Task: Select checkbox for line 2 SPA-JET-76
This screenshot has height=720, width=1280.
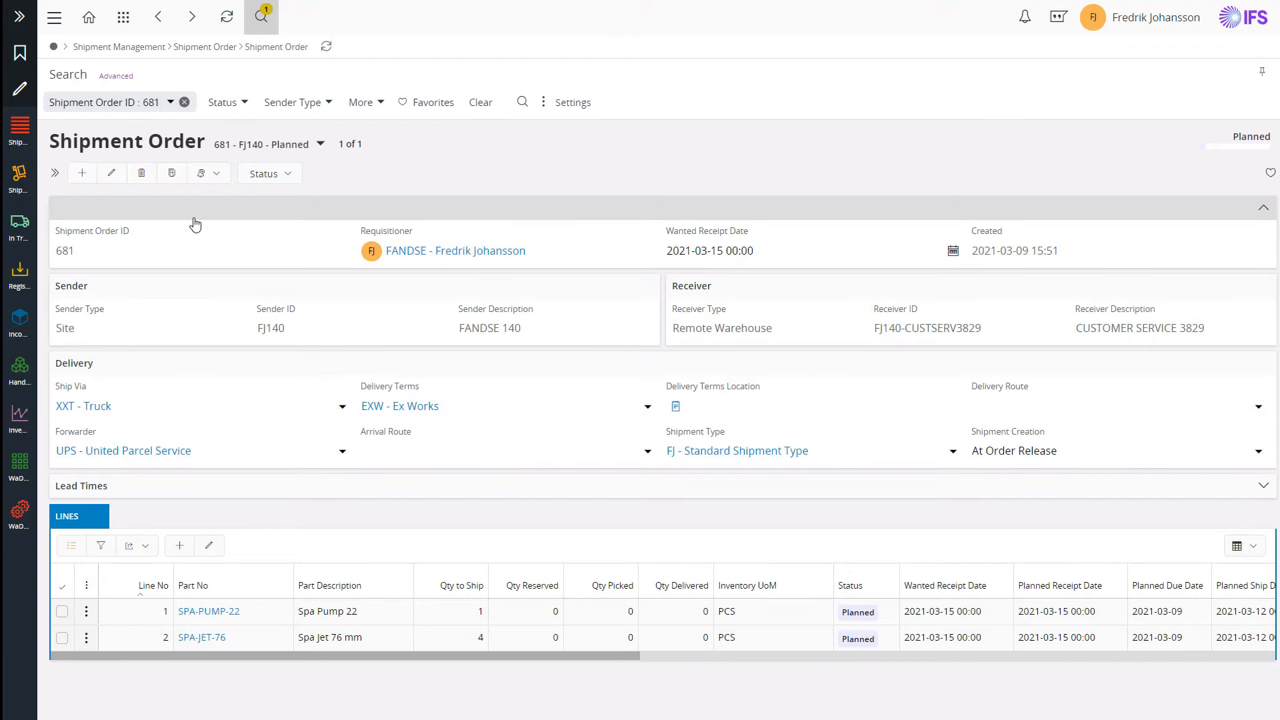Action: click(62, 637)
